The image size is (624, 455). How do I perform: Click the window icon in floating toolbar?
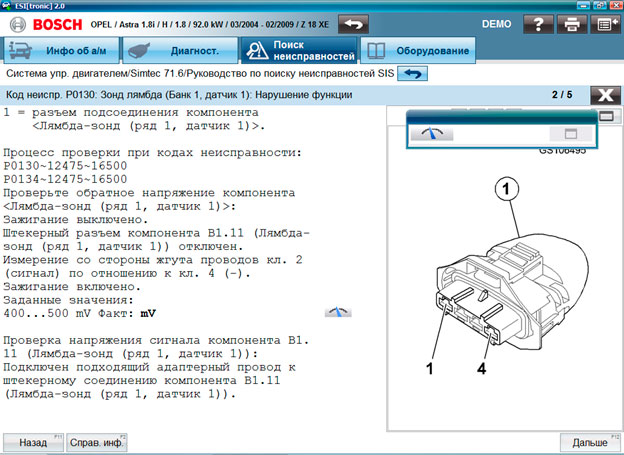click(571, 132)
